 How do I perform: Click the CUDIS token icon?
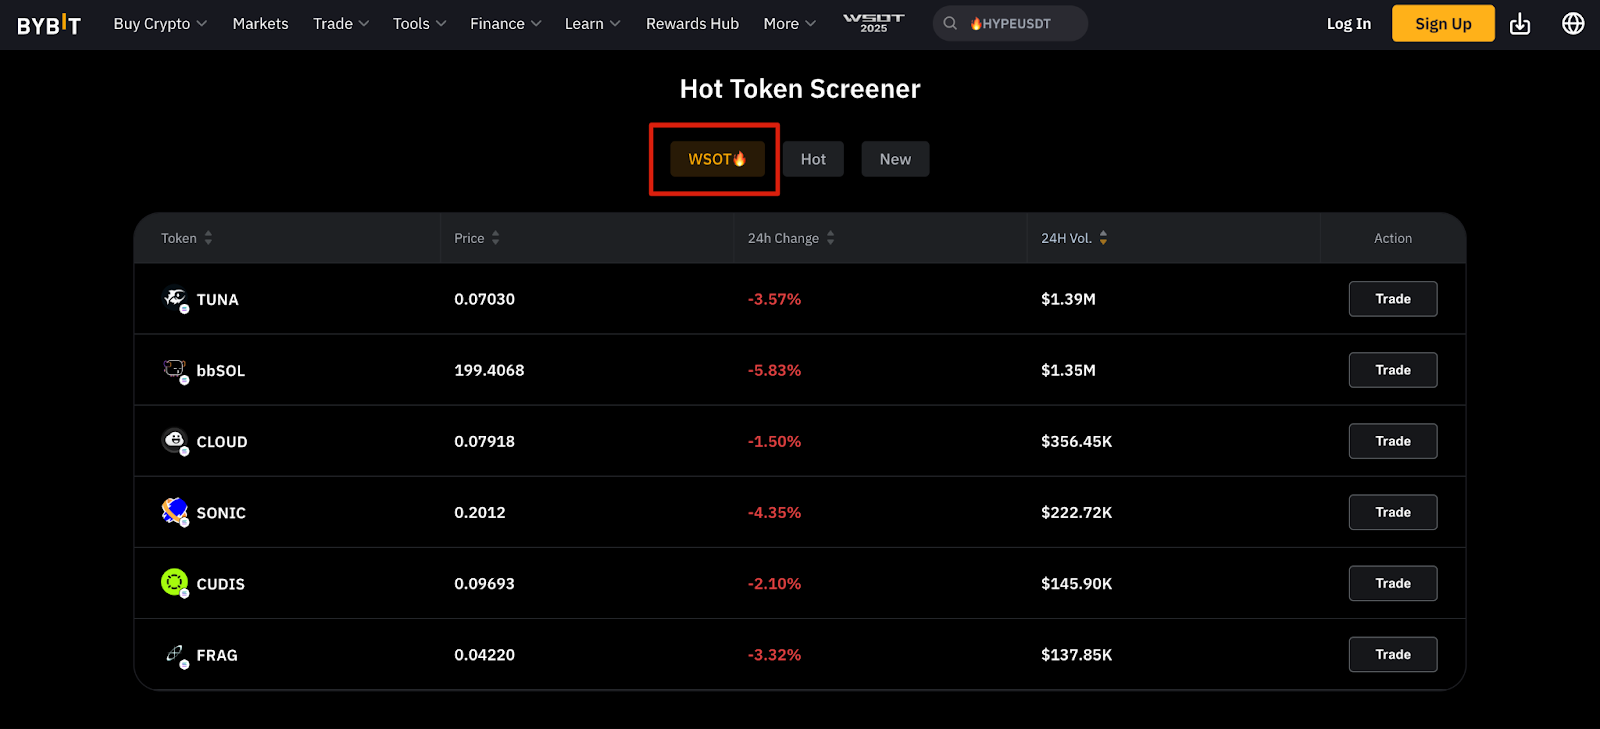click(175, 583)
